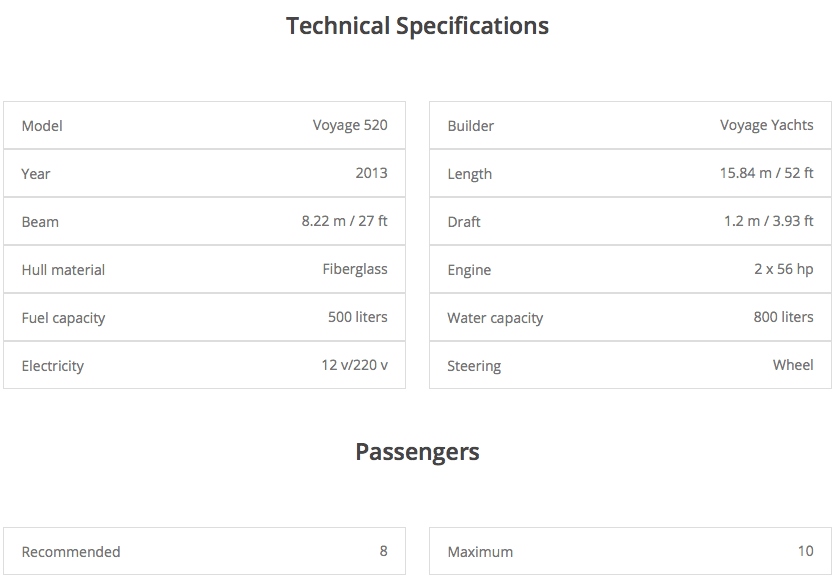Select the Electricity label

(53, 366)
